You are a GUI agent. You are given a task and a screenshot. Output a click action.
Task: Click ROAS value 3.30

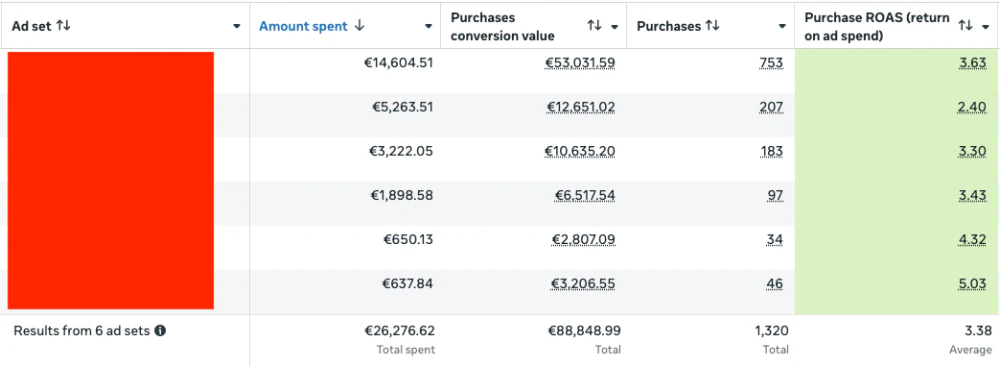click(973, 150)
